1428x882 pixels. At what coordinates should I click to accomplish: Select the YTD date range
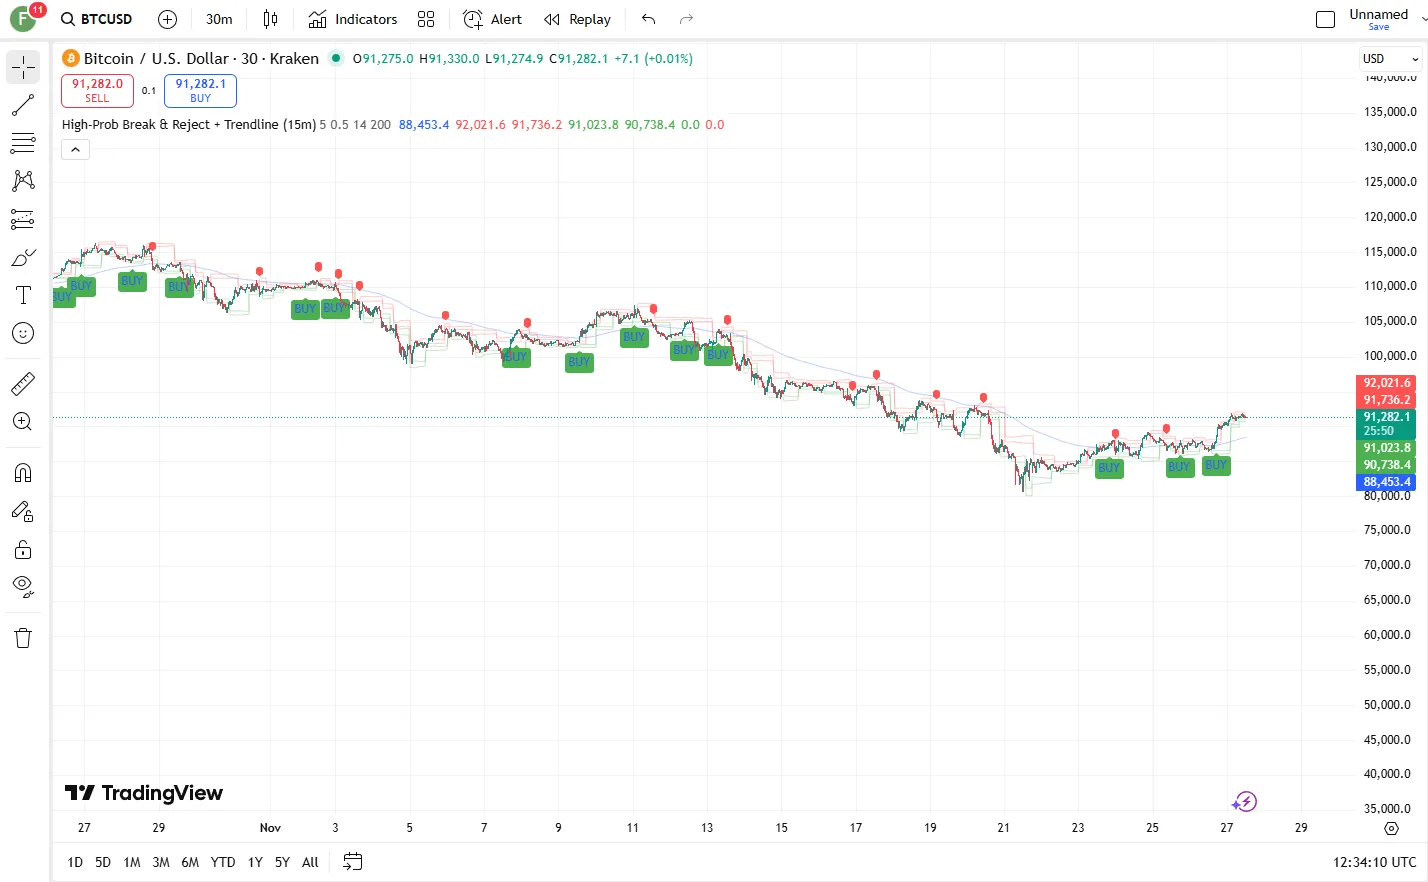point(223,862)
